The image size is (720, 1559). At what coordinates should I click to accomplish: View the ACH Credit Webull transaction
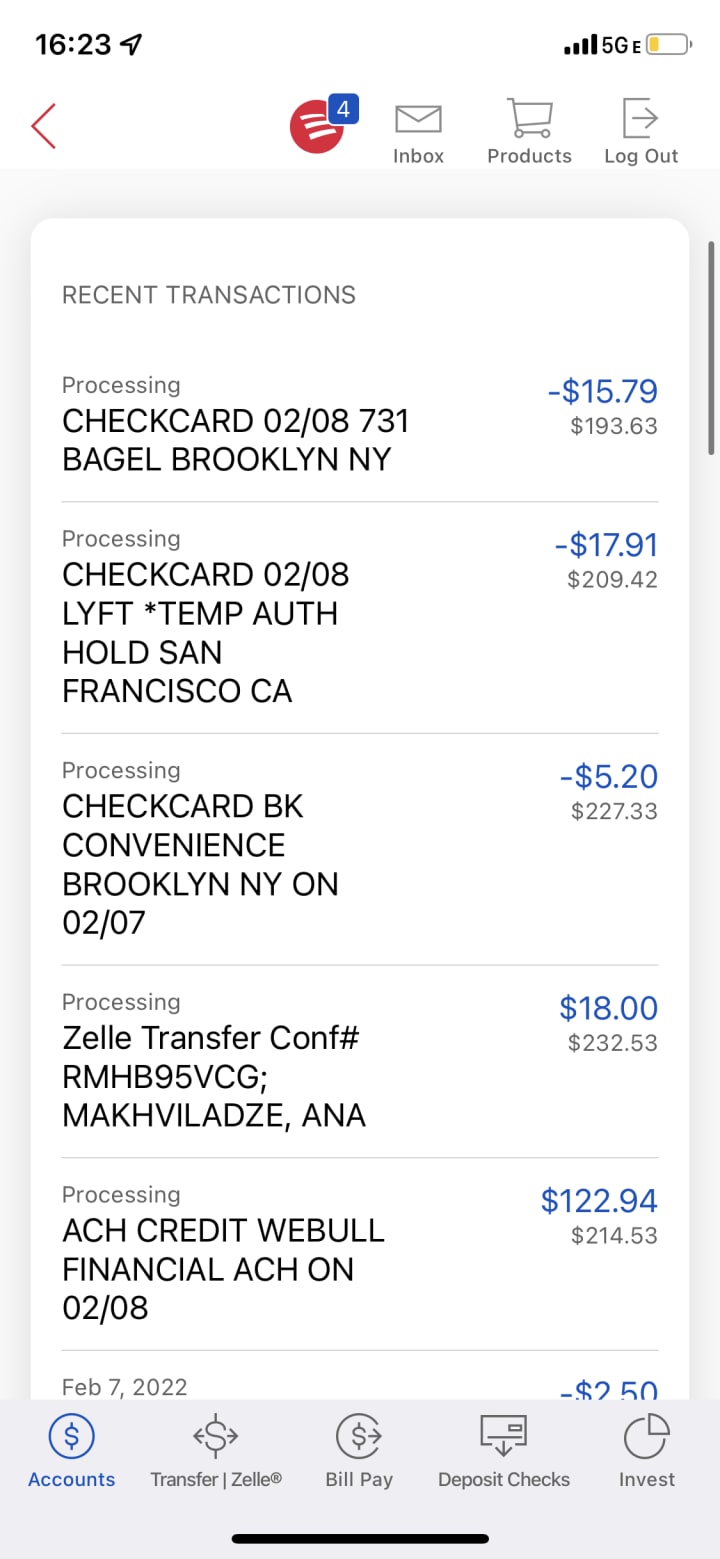223,1269
